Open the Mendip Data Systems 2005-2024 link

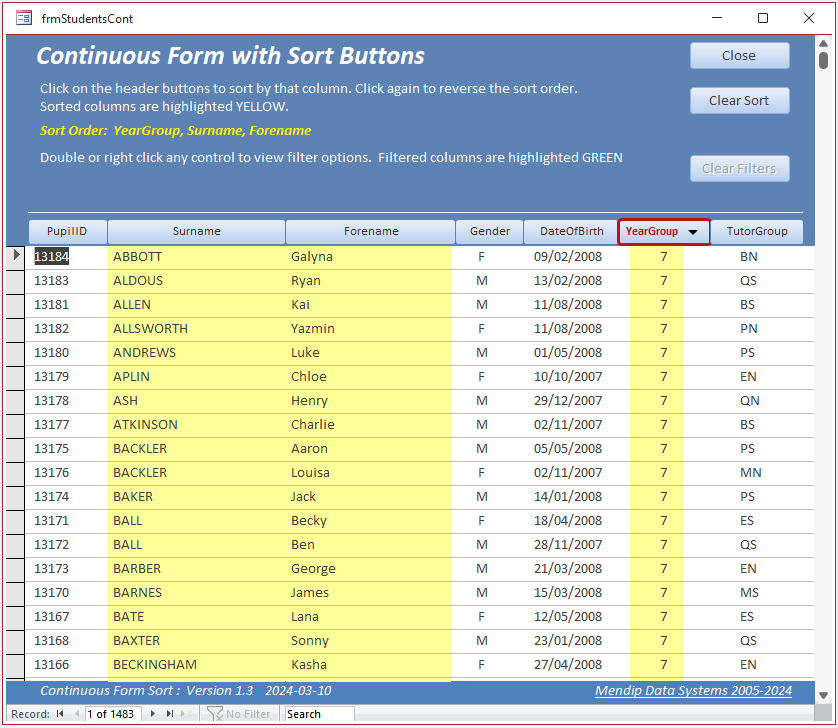point(693,691)
